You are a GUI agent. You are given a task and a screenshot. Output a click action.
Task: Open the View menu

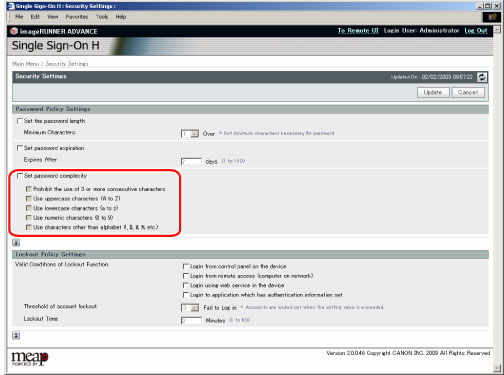click(x=53, y=17)
